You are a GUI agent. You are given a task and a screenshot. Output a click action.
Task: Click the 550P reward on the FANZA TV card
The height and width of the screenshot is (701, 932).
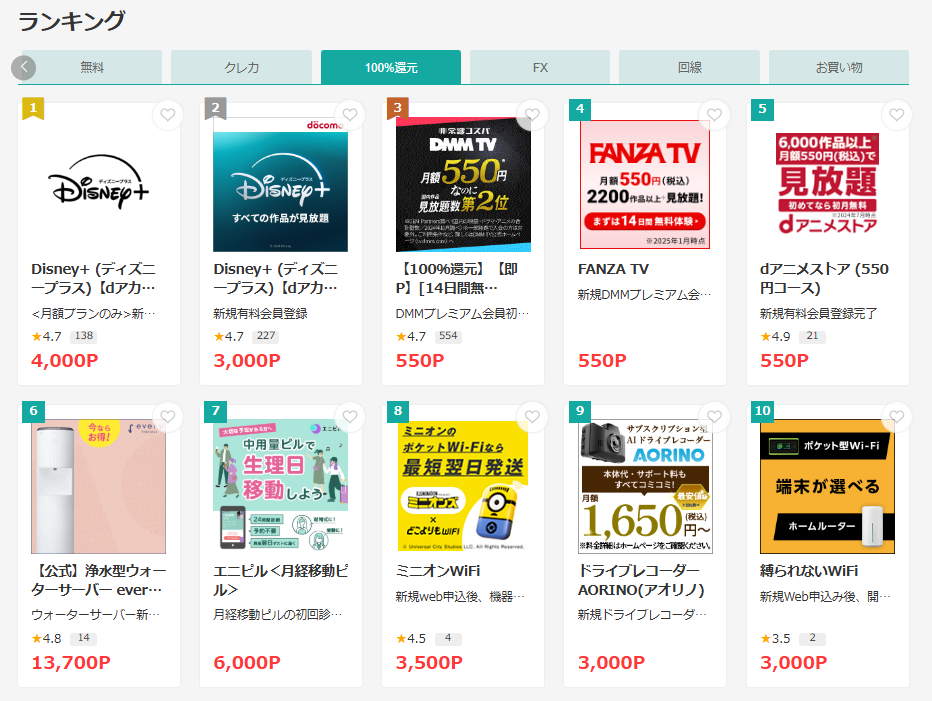[x=602, y=360]
